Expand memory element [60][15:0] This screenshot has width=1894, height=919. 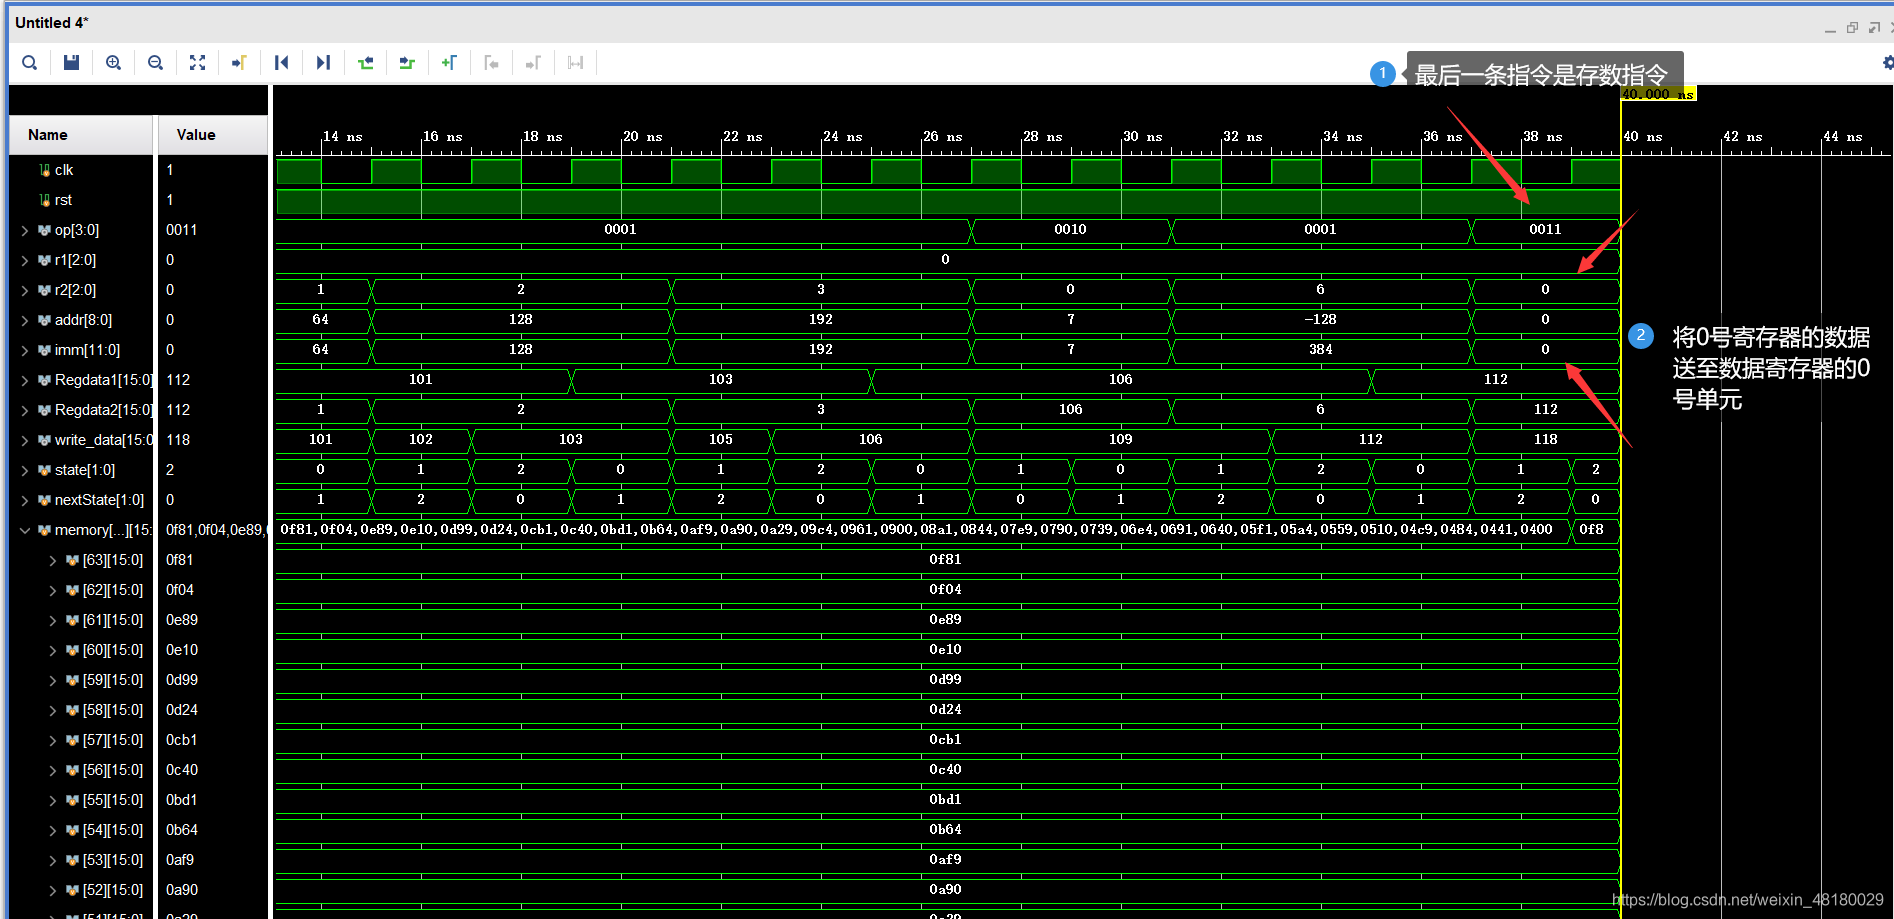tap(52, 650)
